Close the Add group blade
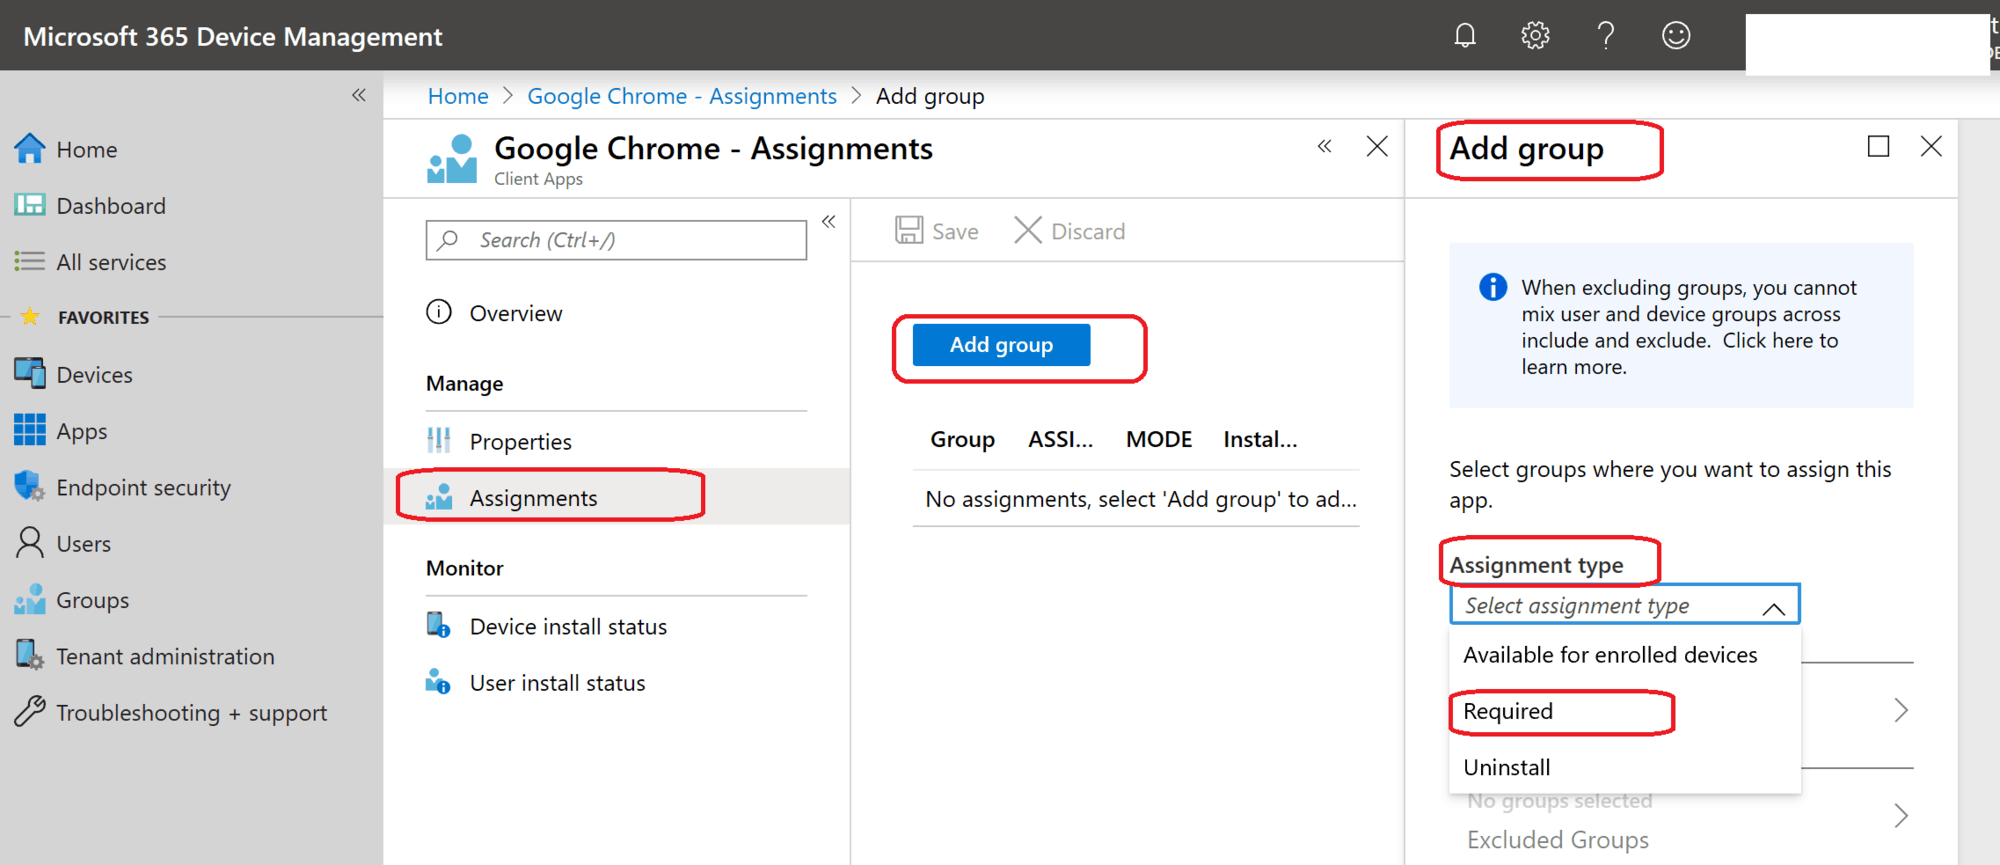This screenshot has height=865, width=2000. pyautogui.click(x=1931, y=146)
